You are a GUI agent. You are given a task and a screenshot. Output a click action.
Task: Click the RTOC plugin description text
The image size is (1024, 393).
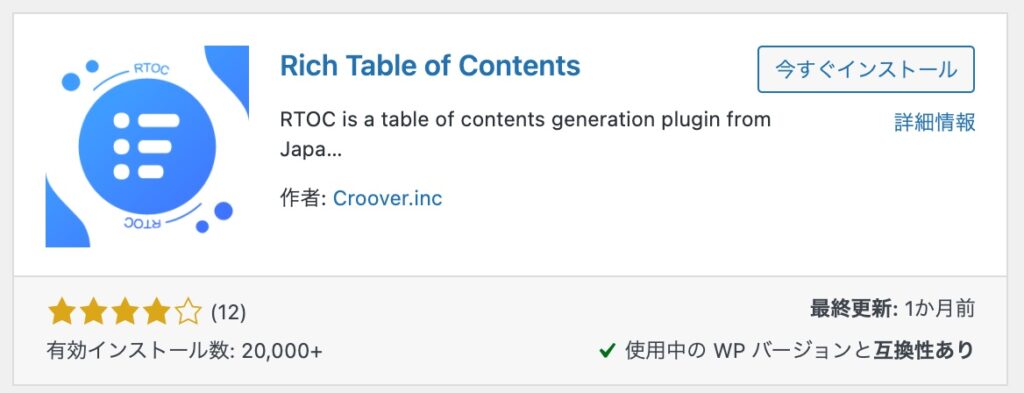(x=525, y=135)
